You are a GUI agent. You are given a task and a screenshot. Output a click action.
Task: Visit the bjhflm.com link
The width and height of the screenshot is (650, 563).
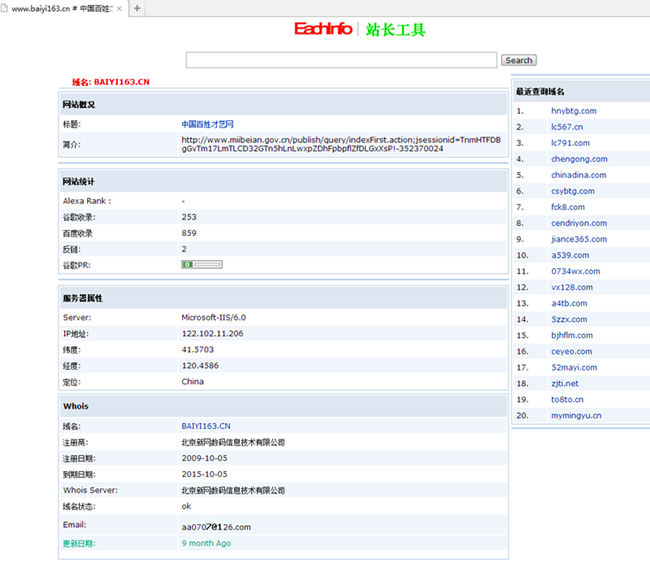[571, 335]
